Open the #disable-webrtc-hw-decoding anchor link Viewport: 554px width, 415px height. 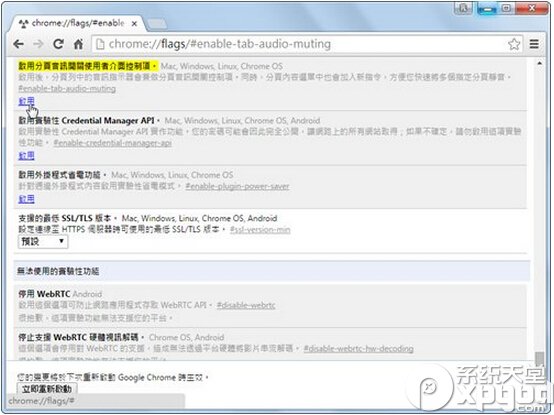(x=358, y=349)
